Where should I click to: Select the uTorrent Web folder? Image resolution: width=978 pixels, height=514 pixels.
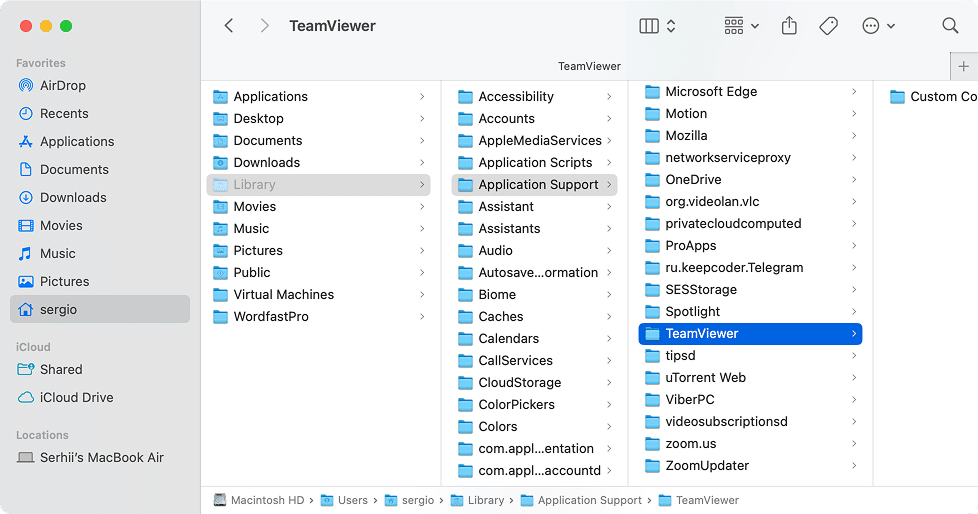750,377
